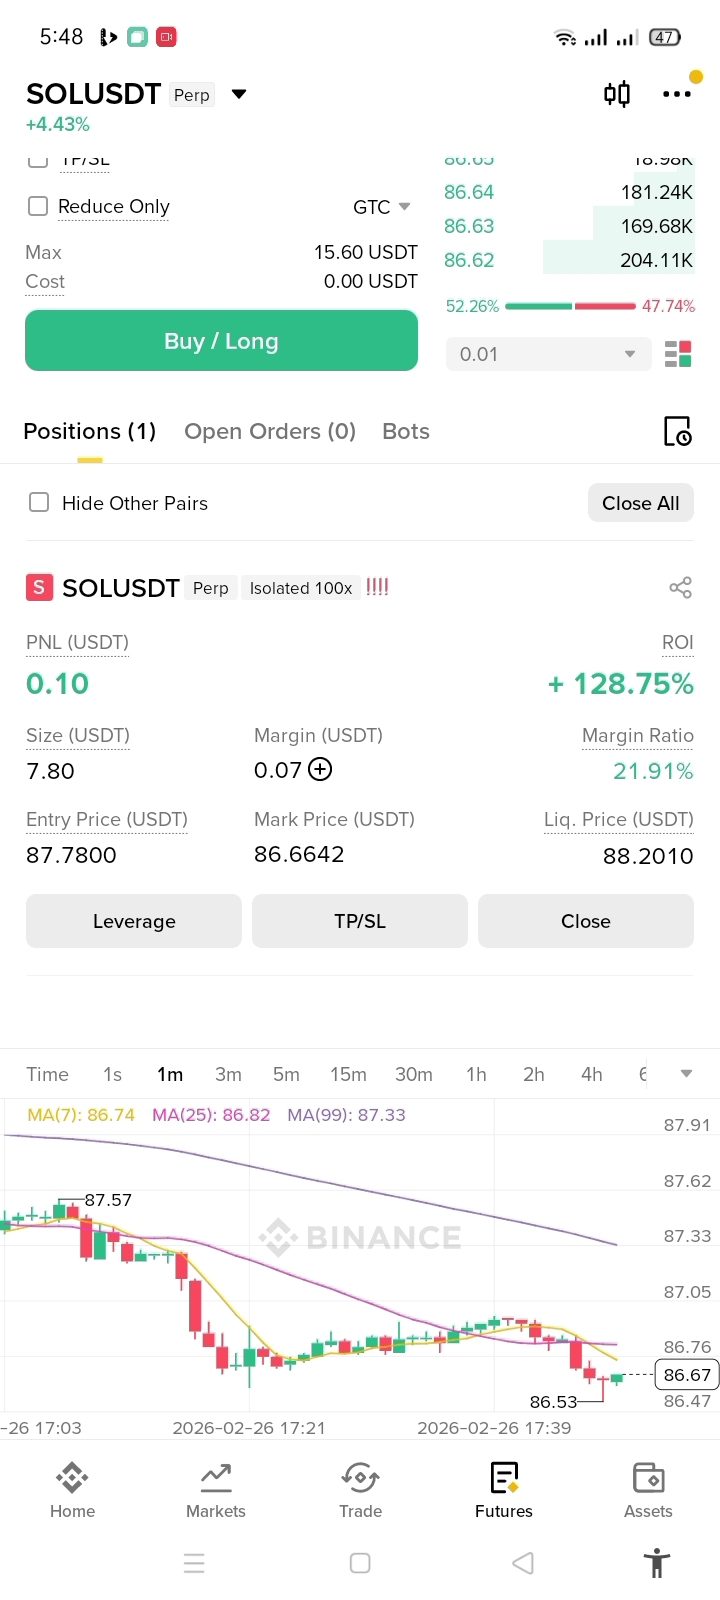Open the position history icon
The height and width of the screenshot is (1600, 720).
point(677,431)
